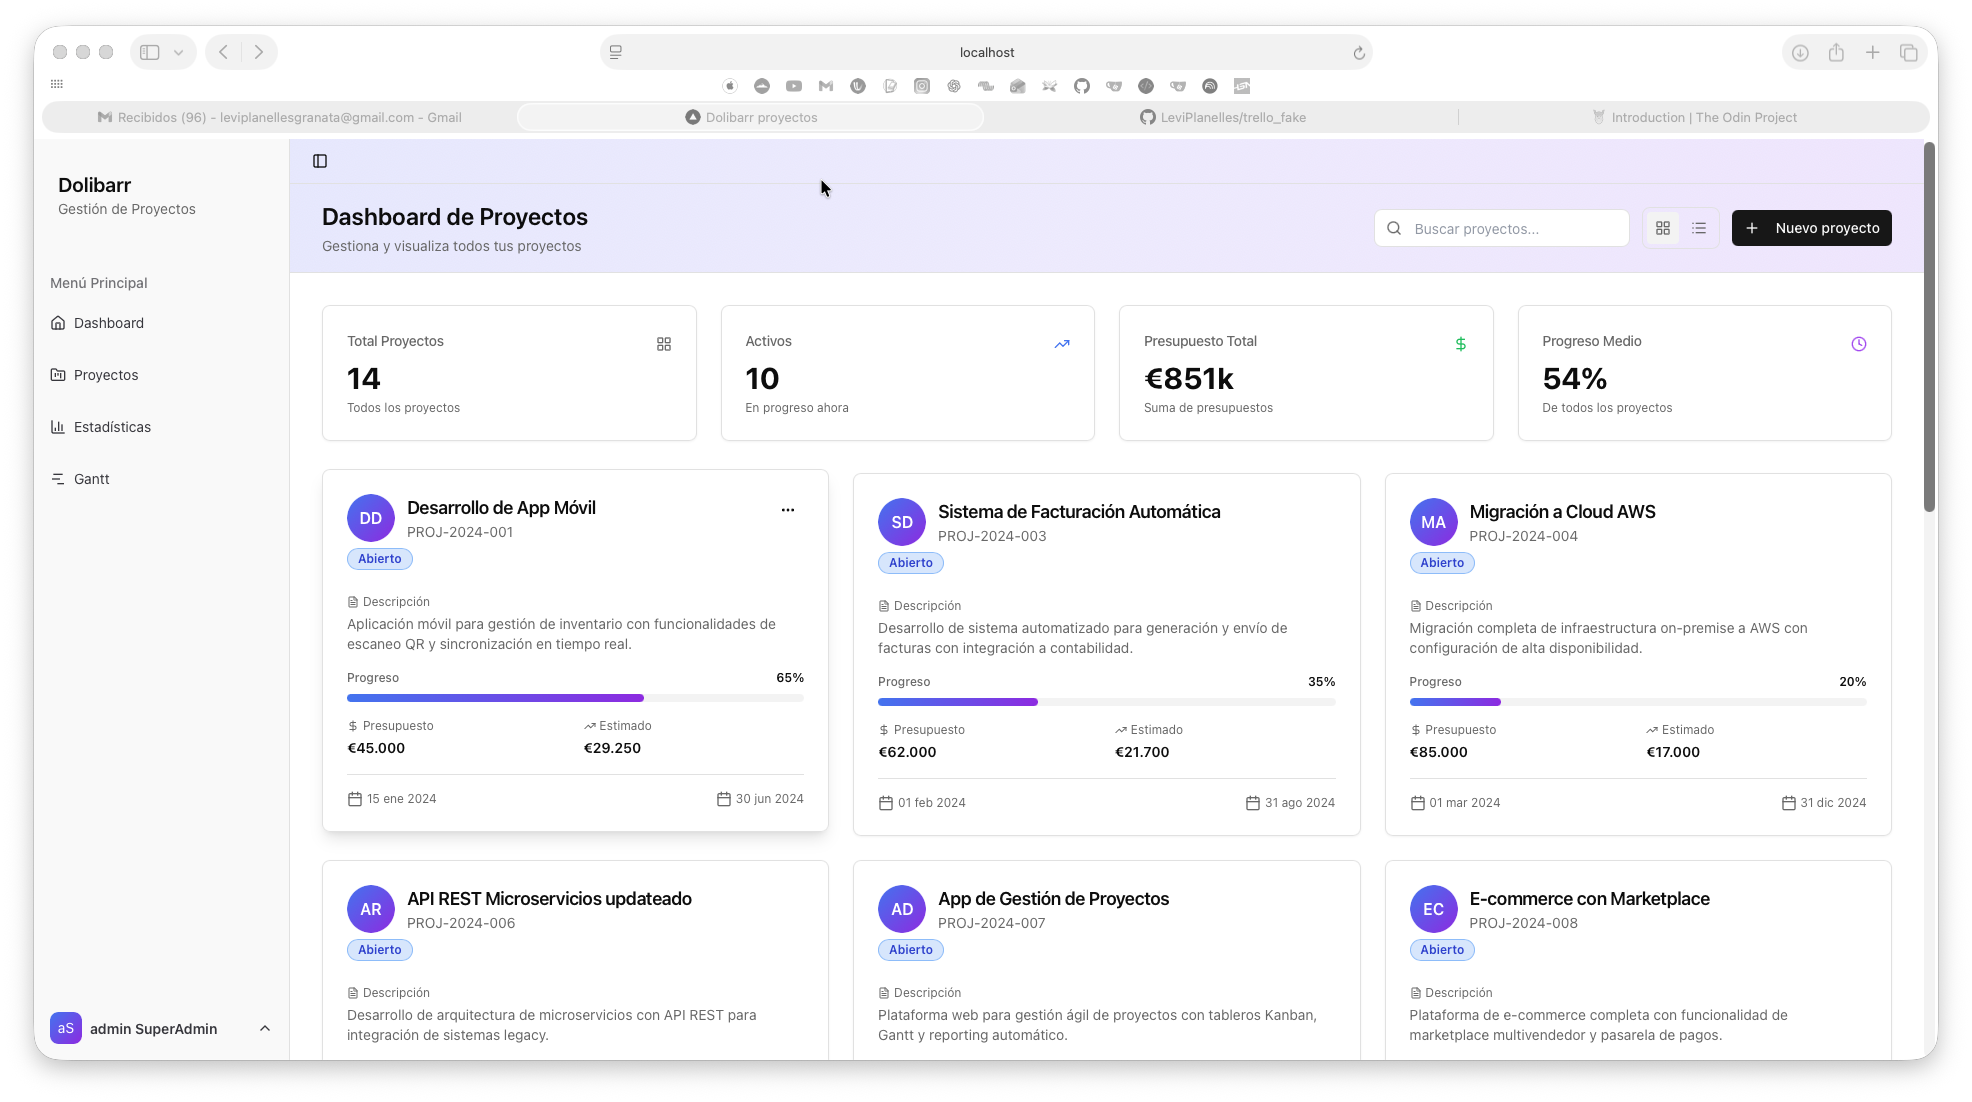Click the DD project avatar
Image resolution: width=1972 pixels, height=1102 pixels.
coord(371,518)
